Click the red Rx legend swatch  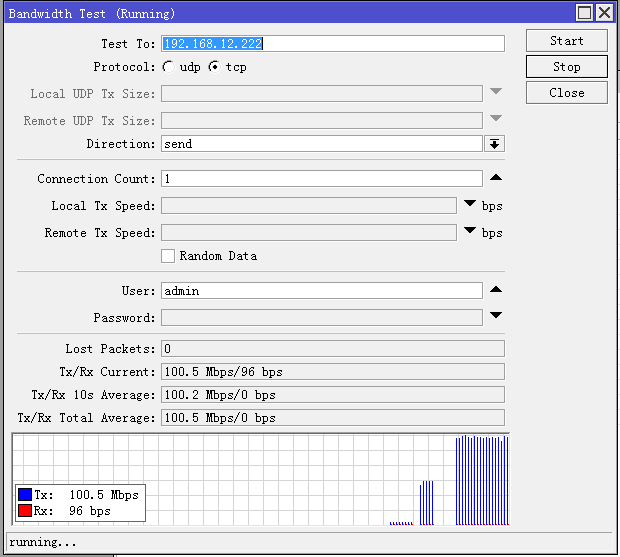pos(25,511)
